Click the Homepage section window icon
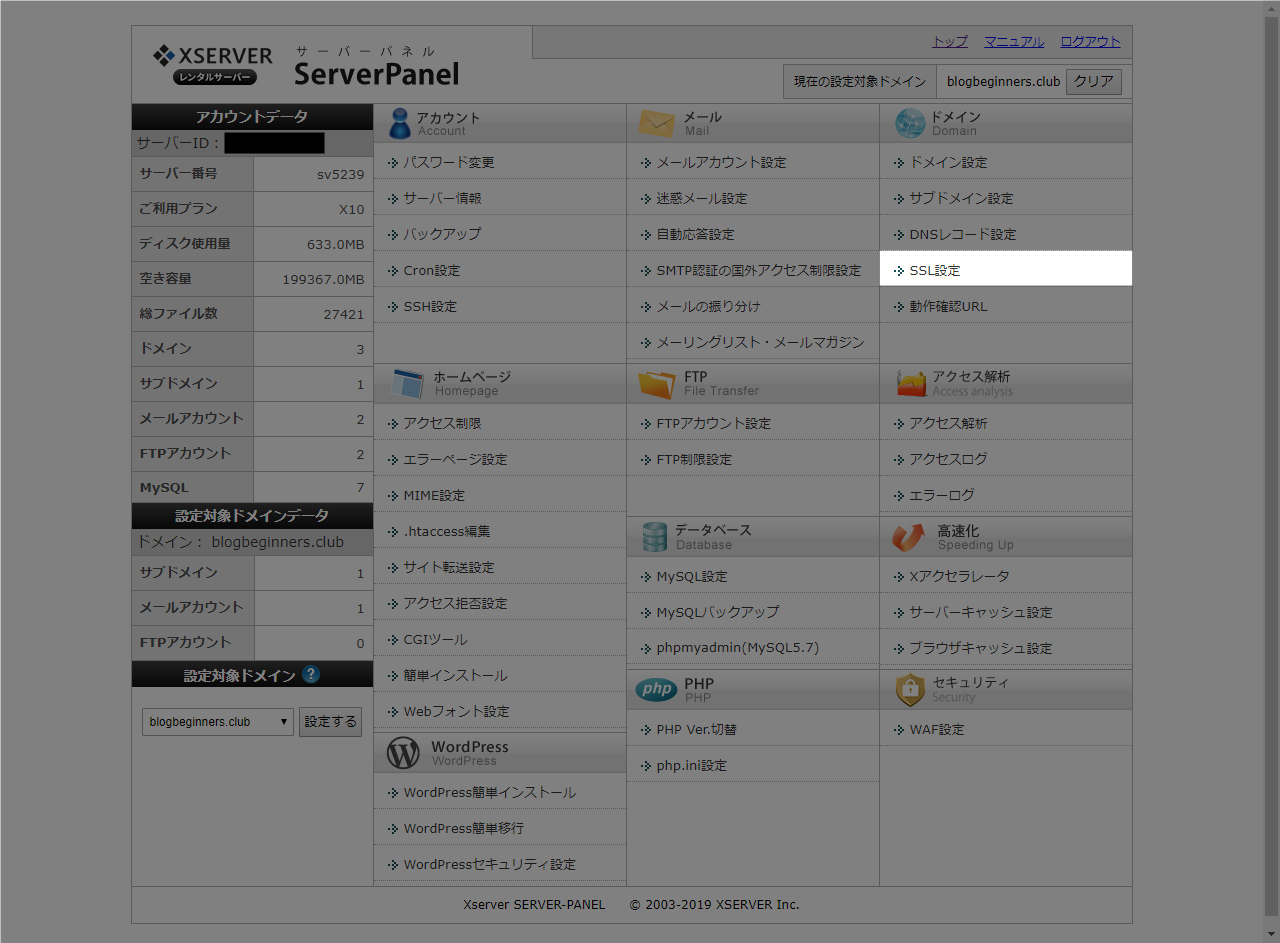Screen dimensions: 1280x943 coord(407,383)
